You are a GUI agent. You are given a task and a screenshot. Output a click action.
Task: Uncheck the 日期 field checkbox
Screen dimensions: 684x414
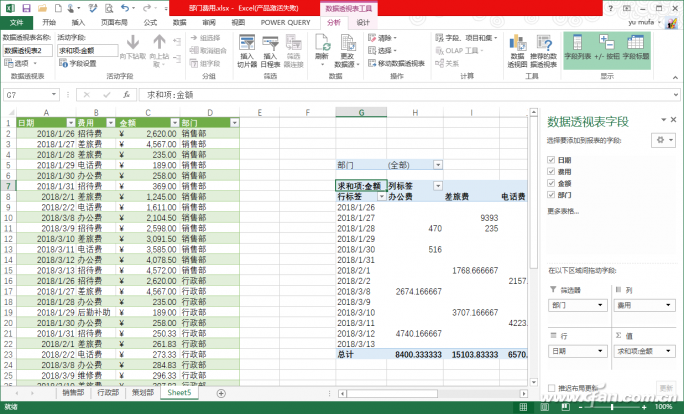click(551, 160)
